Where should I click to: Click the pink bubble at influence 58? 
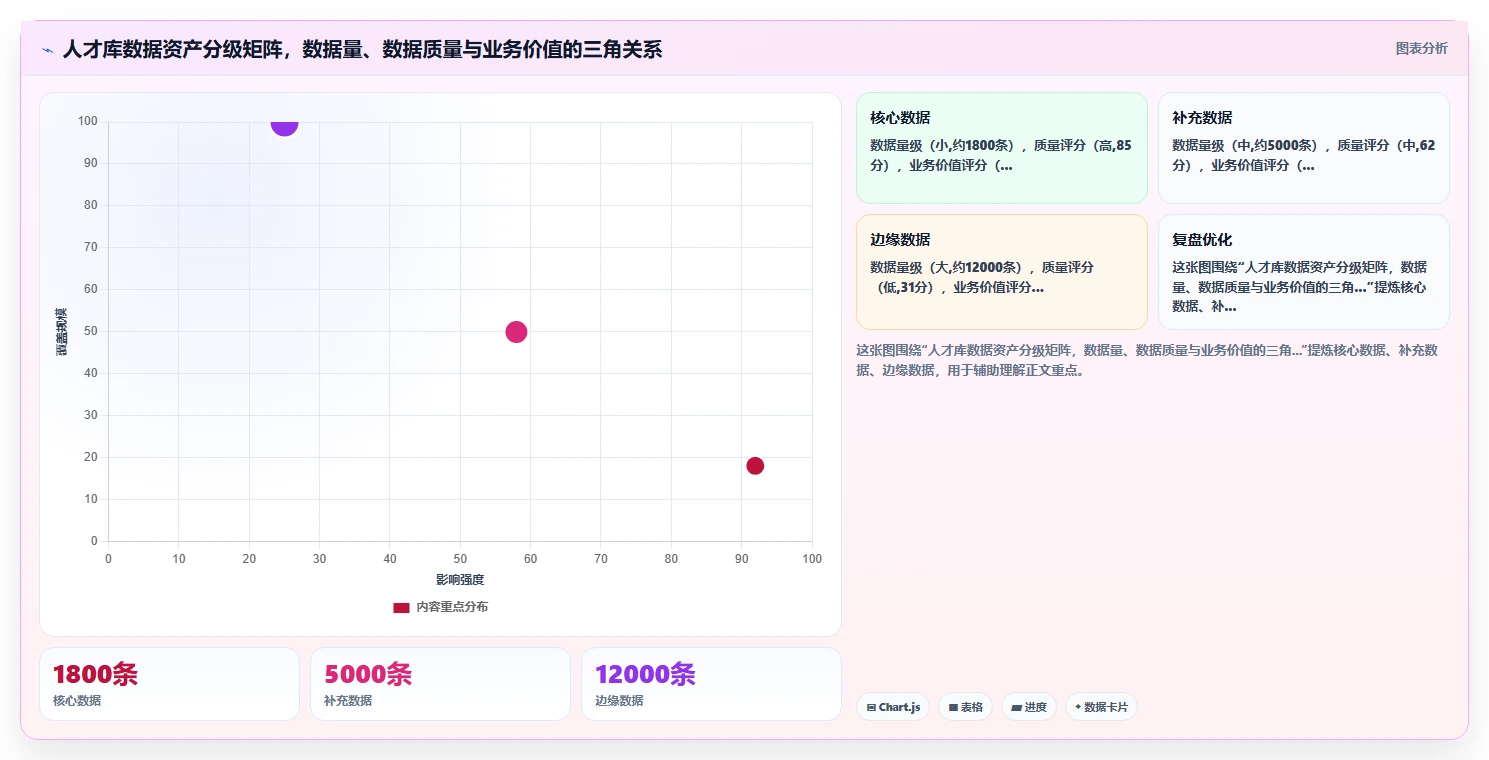coord(516,332)
